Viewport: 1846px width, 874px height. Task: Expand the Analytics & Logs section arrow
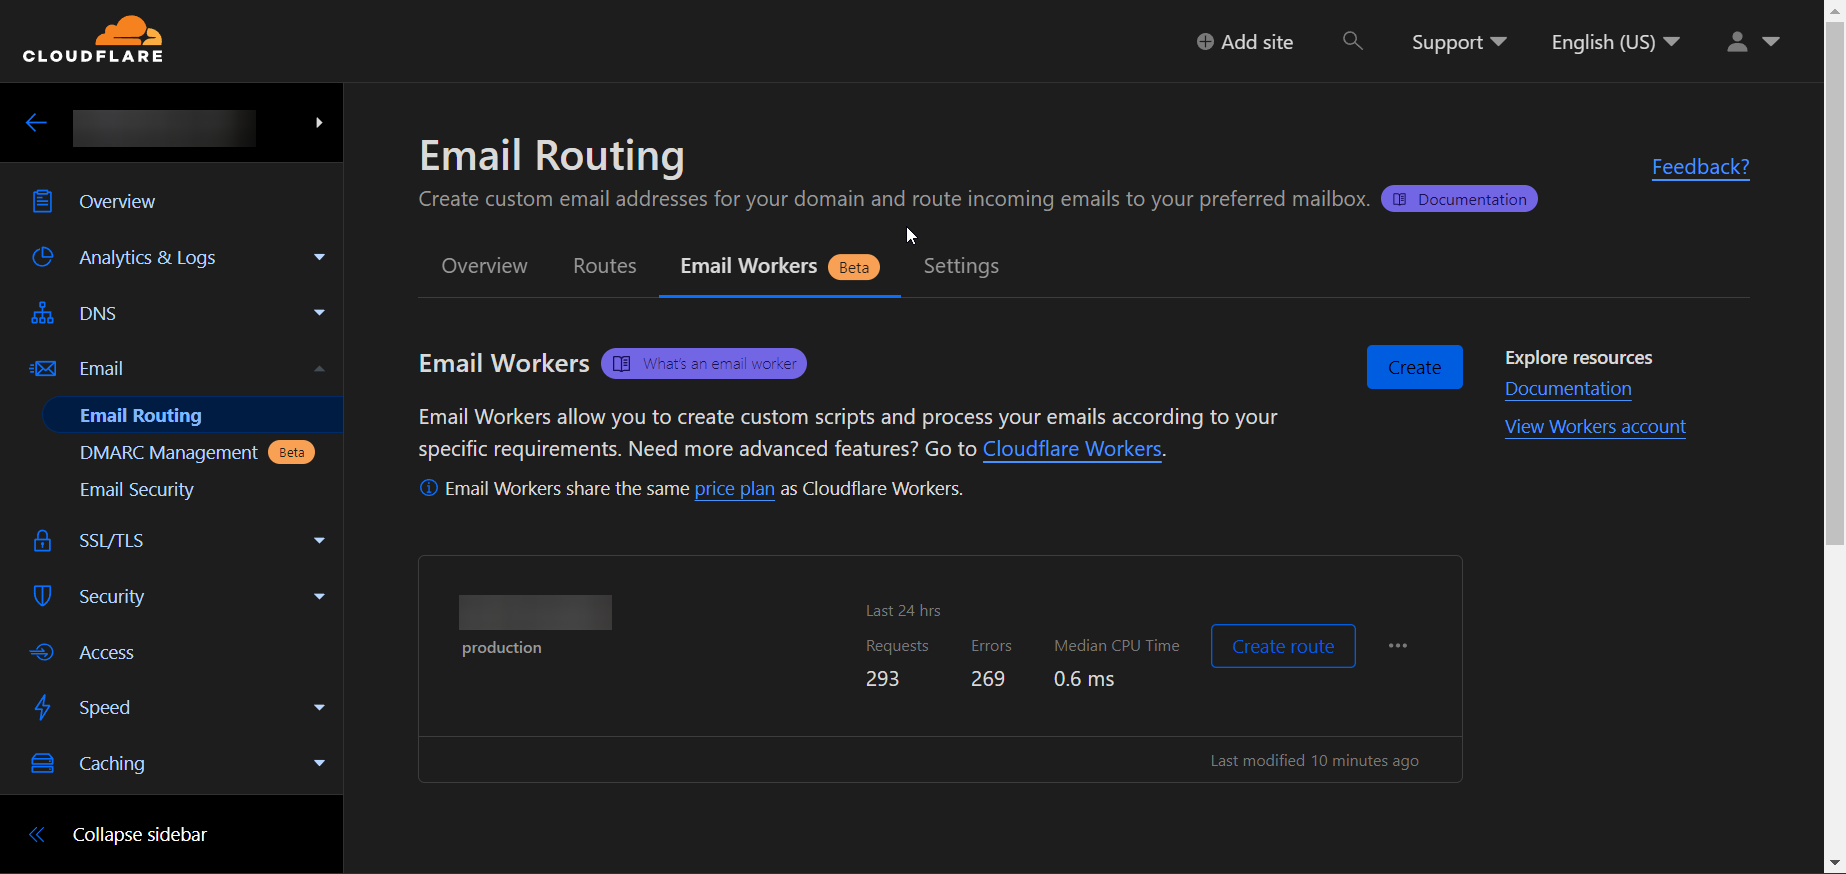click(x=319, y=257)
